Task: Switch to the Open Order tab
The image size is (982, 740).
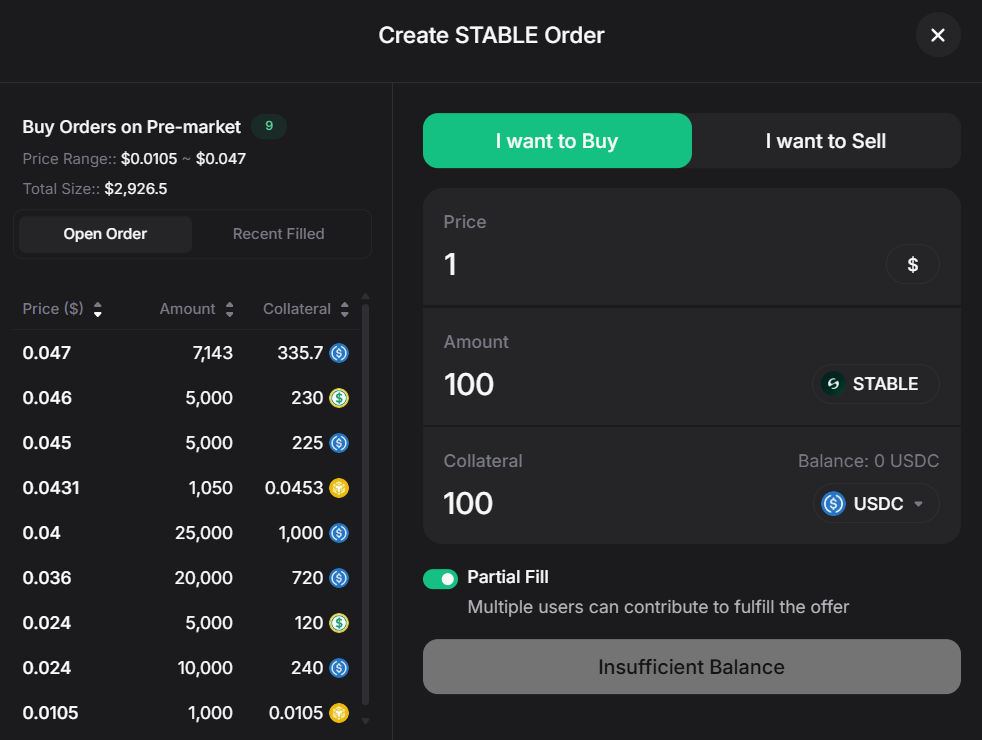Action: point(104,233)
